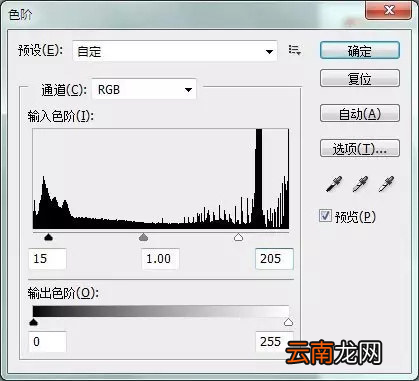Viewport: 419px width, 381px height.
Task: Click the input highlight field showing 205
Action: (x=274, y=259)
